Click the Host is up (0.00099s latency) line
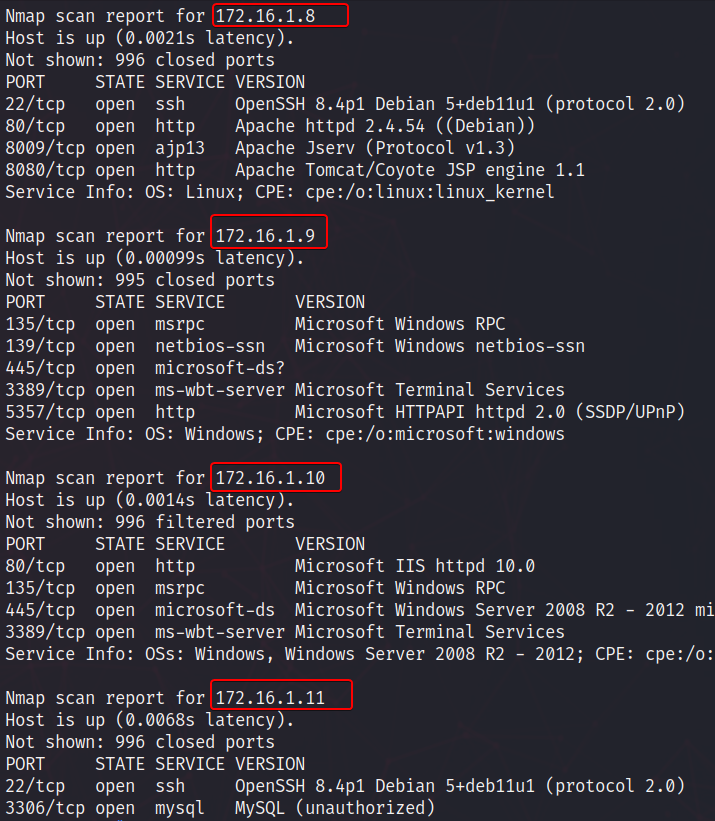The width and height of the screenshot is (715, 821). coord(154,258)
